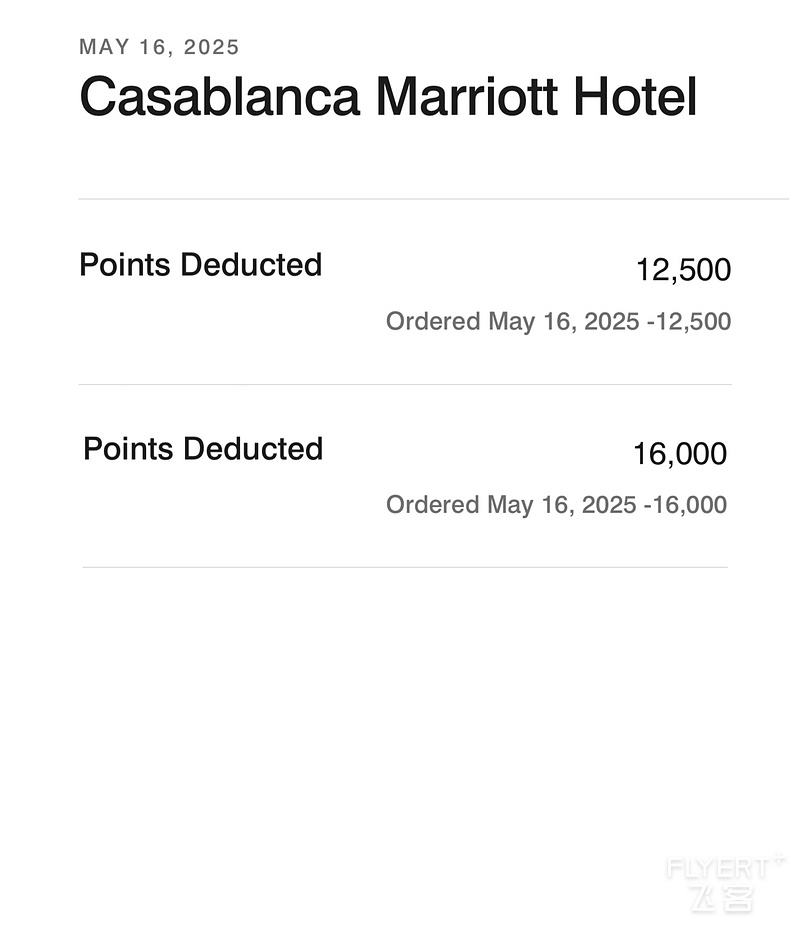Image resolution: width=800 pixels, height=927 pixels.
Task: Open the Ordered May 16, 2025 -16,000 detail
Action: 556,504
